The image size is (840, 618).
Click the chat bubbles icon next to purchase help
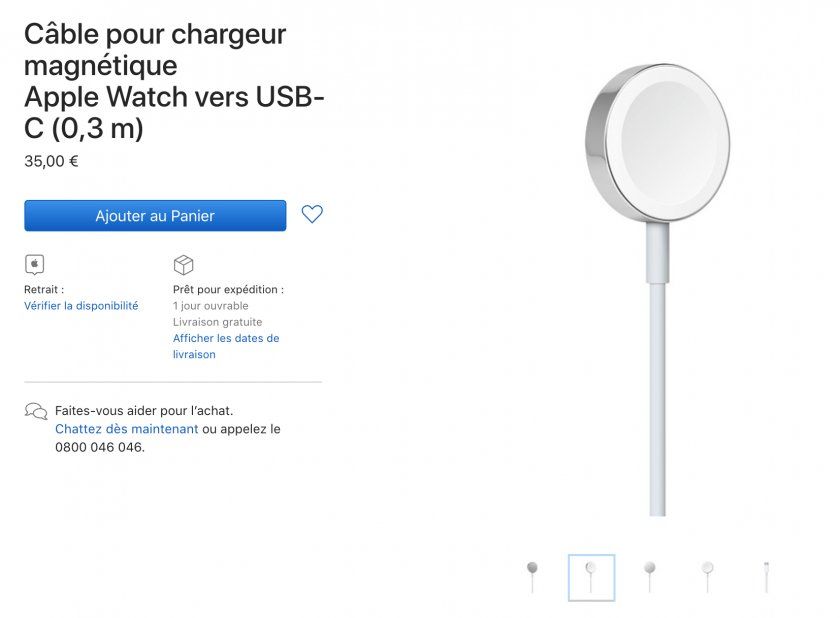click(36, 411)
